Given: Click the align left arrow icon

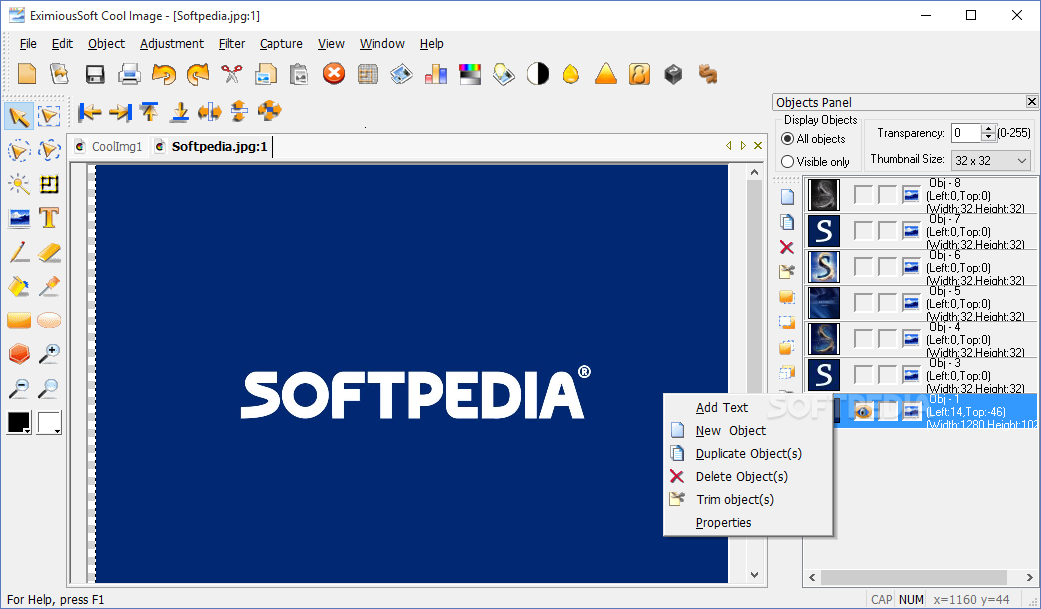Looking at the screenshot, I should point(90,112).
